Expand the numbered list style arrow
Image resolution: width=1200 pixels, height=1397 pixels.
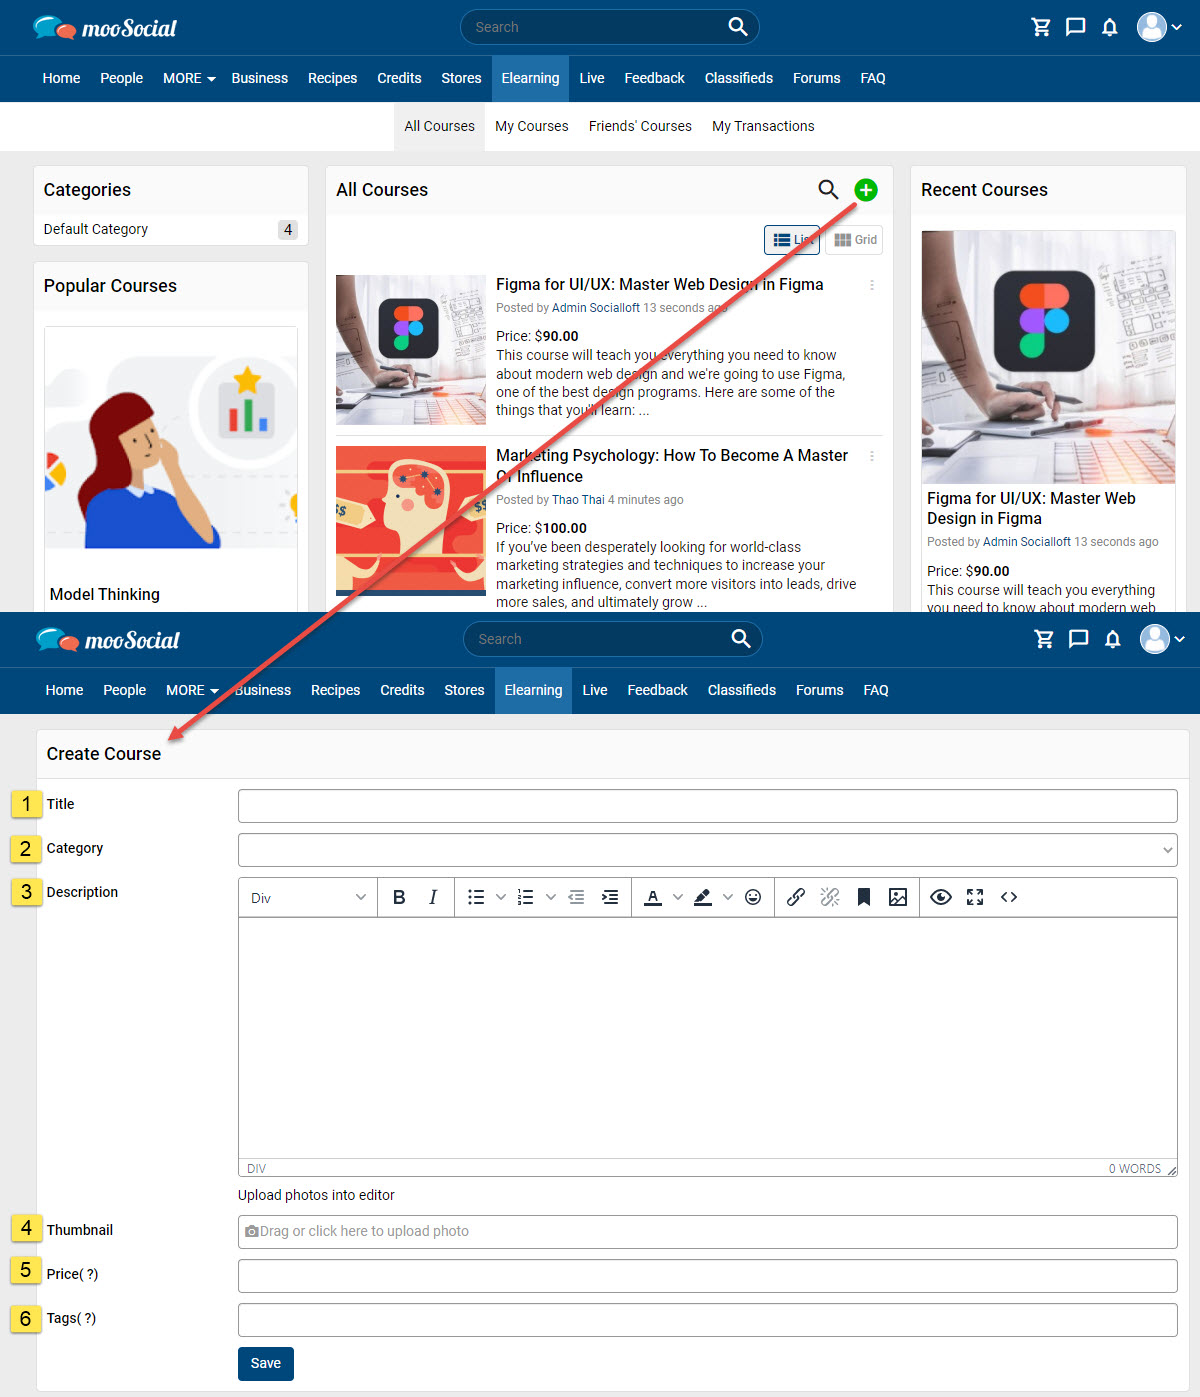pyautogui.click(x=551, y=897)
